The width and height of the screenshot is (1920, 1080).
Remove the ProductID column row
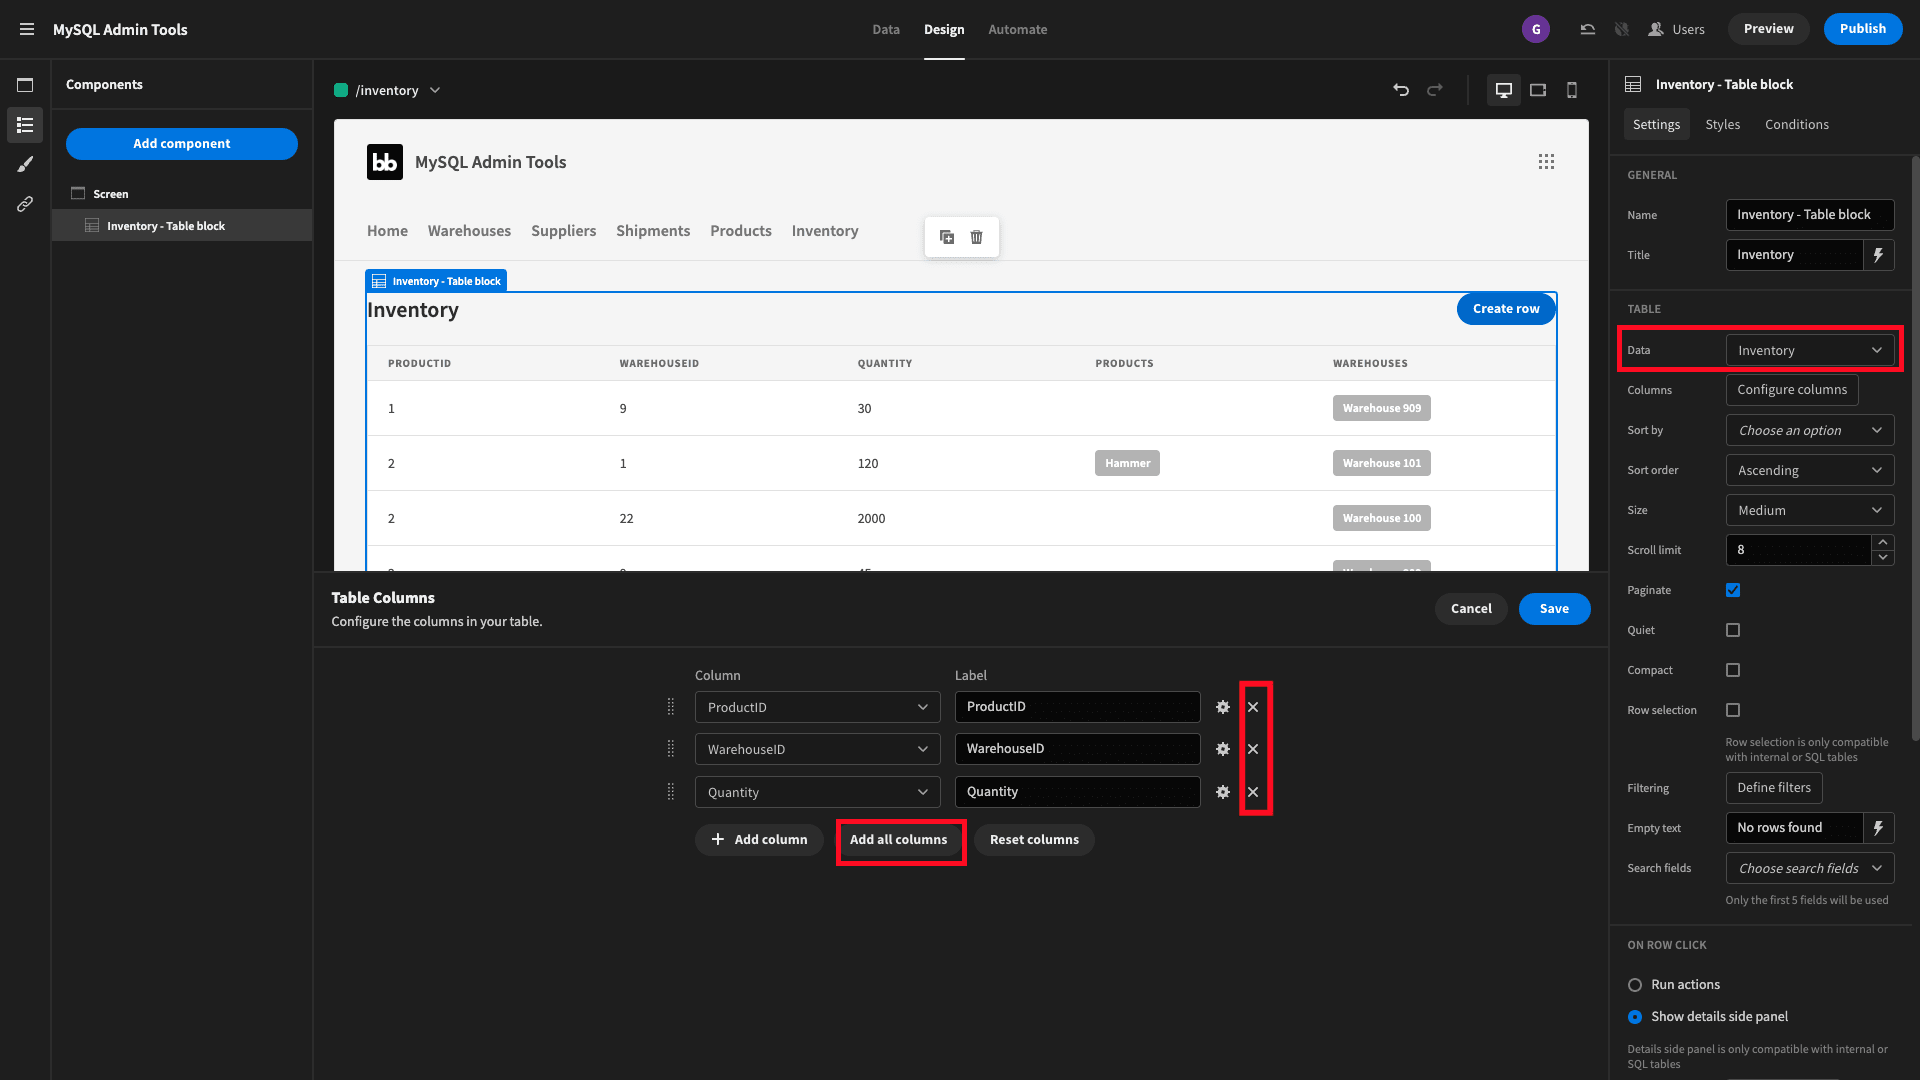(1253, 707)
